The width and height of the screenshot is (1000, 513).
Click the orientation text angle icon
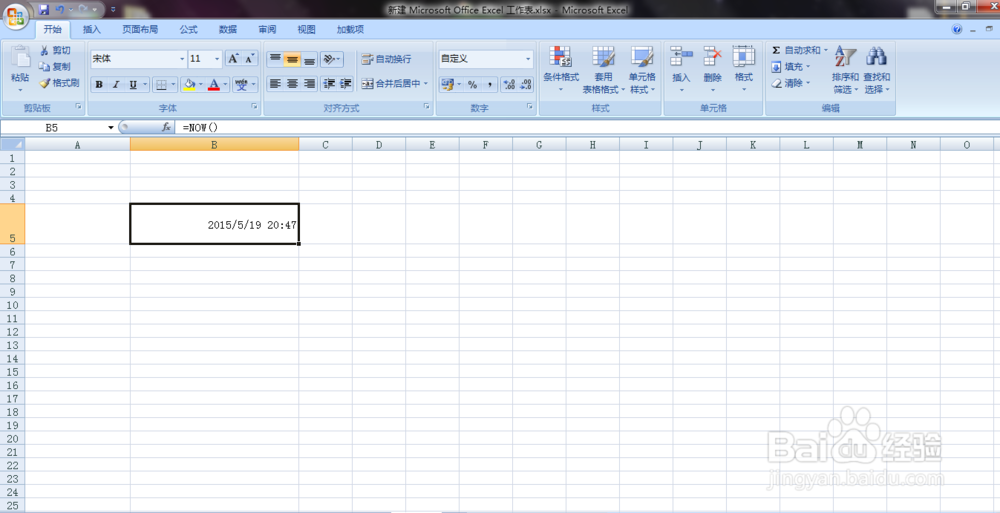click(x=329, y=59)
